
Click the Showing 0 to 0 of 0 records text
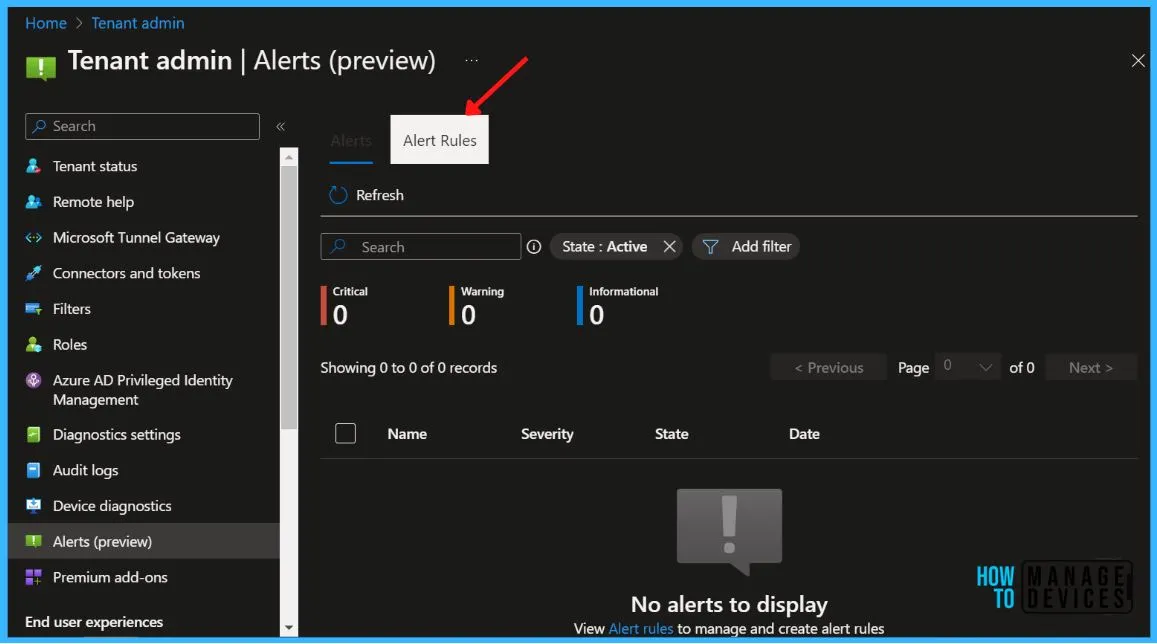pos(409,367)
